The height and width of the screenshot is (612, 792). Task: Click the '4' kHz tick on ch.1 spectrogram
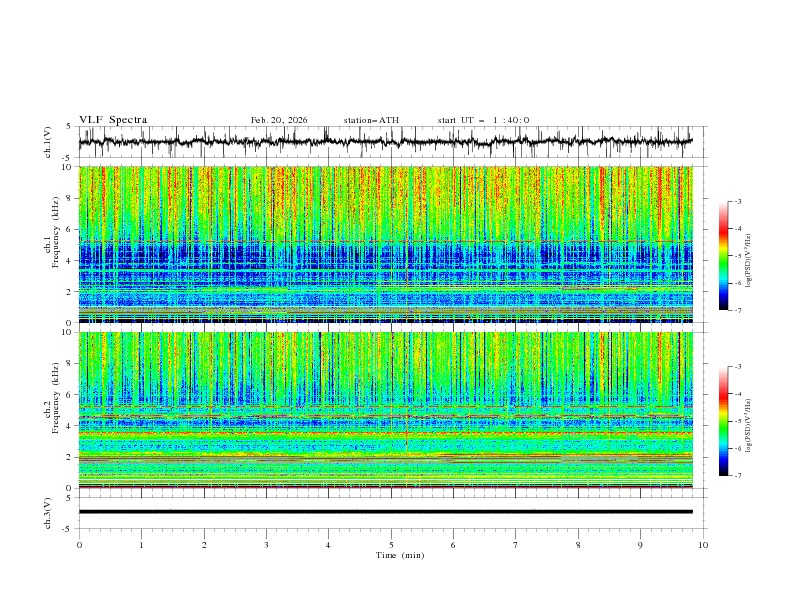coord(70,261)
